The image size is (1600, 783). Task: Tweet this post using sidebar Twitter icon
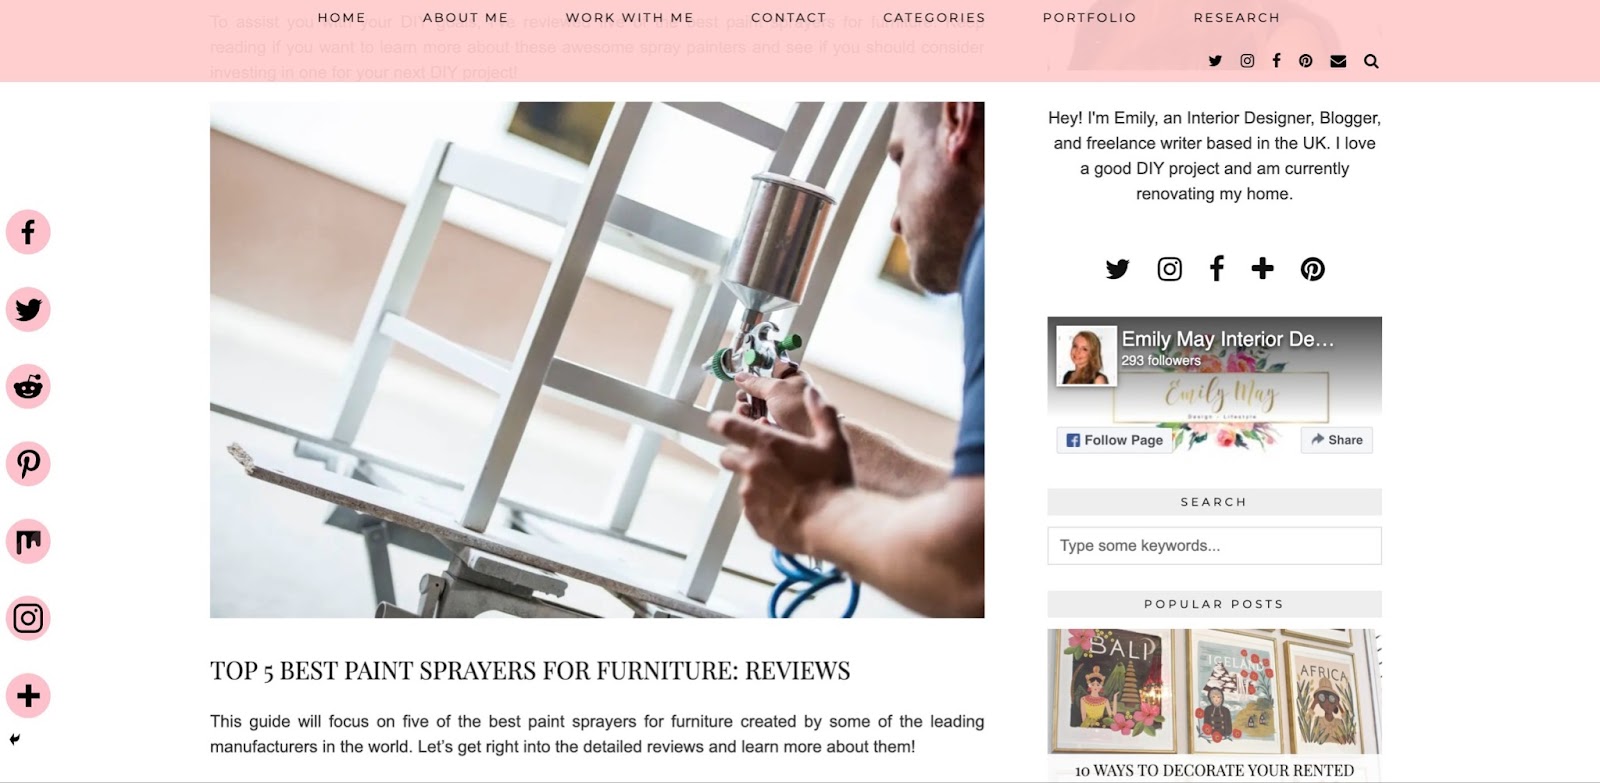(28, 309)
